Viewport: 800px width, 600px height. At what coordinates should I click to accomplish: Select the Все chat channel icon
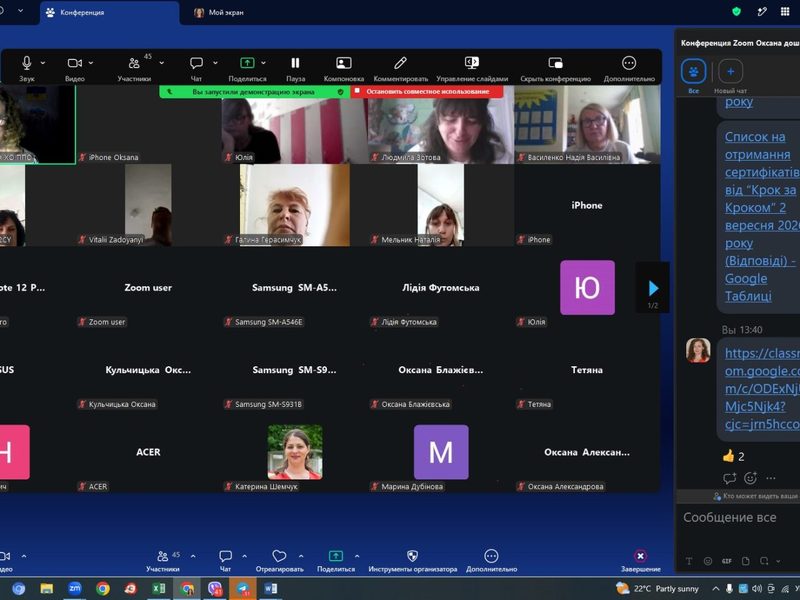click(693, 71)
